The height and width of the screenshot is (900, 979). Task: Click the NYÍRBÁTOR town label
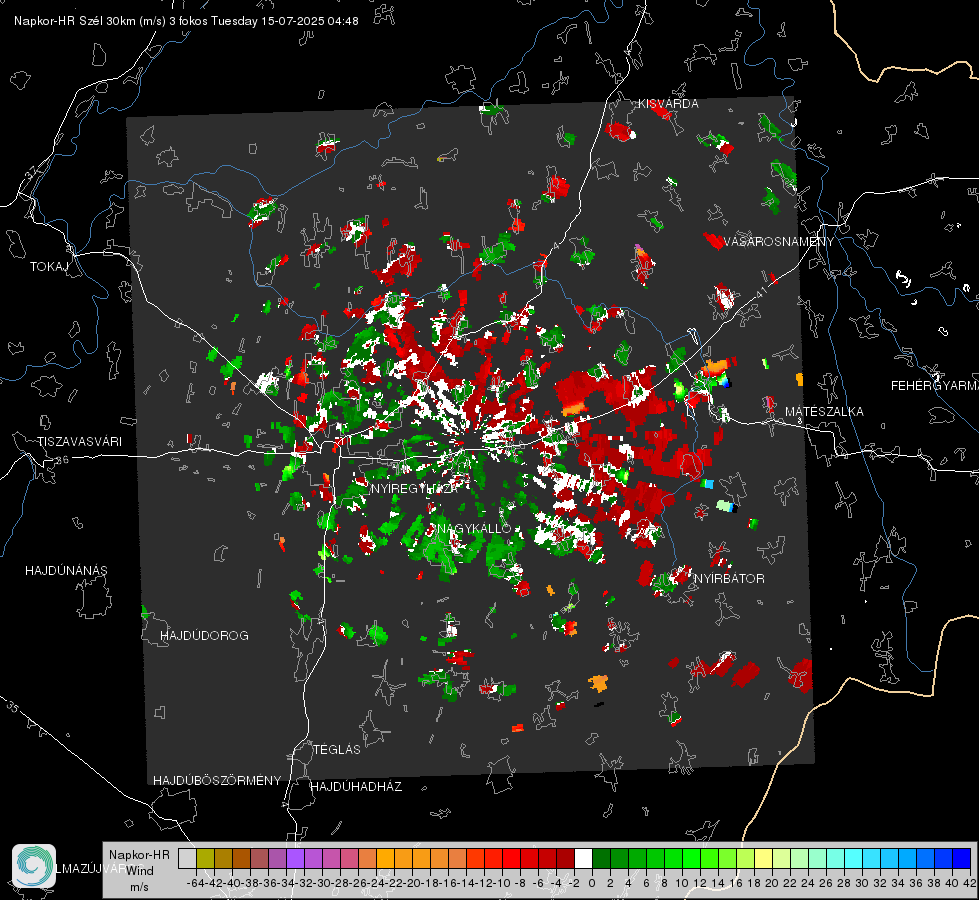click(x=729, y=579)
